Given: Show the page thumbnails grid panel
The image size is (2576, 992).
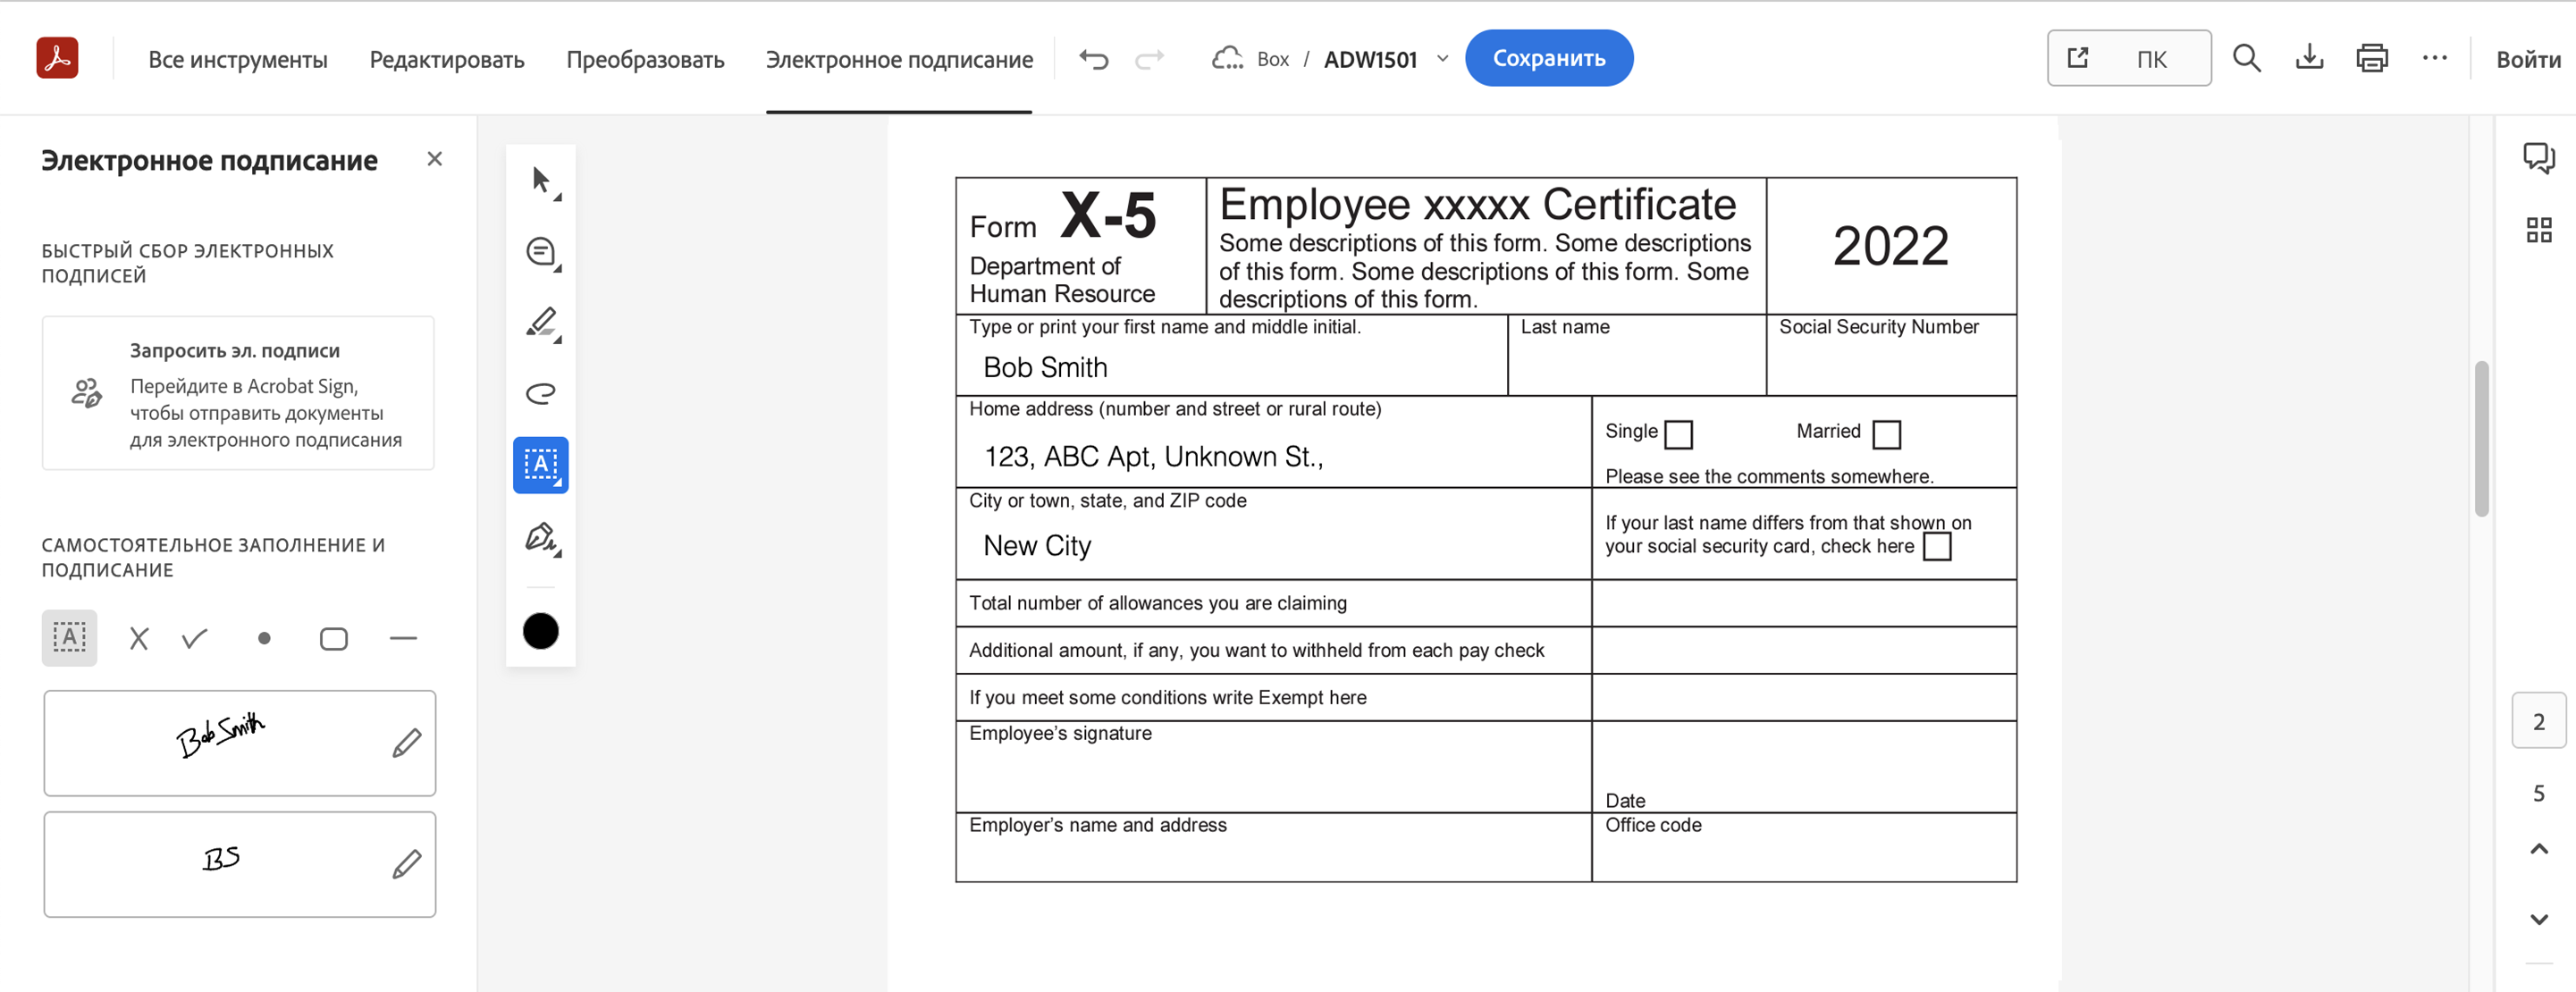Looking at the screenshot, I should (2538, 230).
